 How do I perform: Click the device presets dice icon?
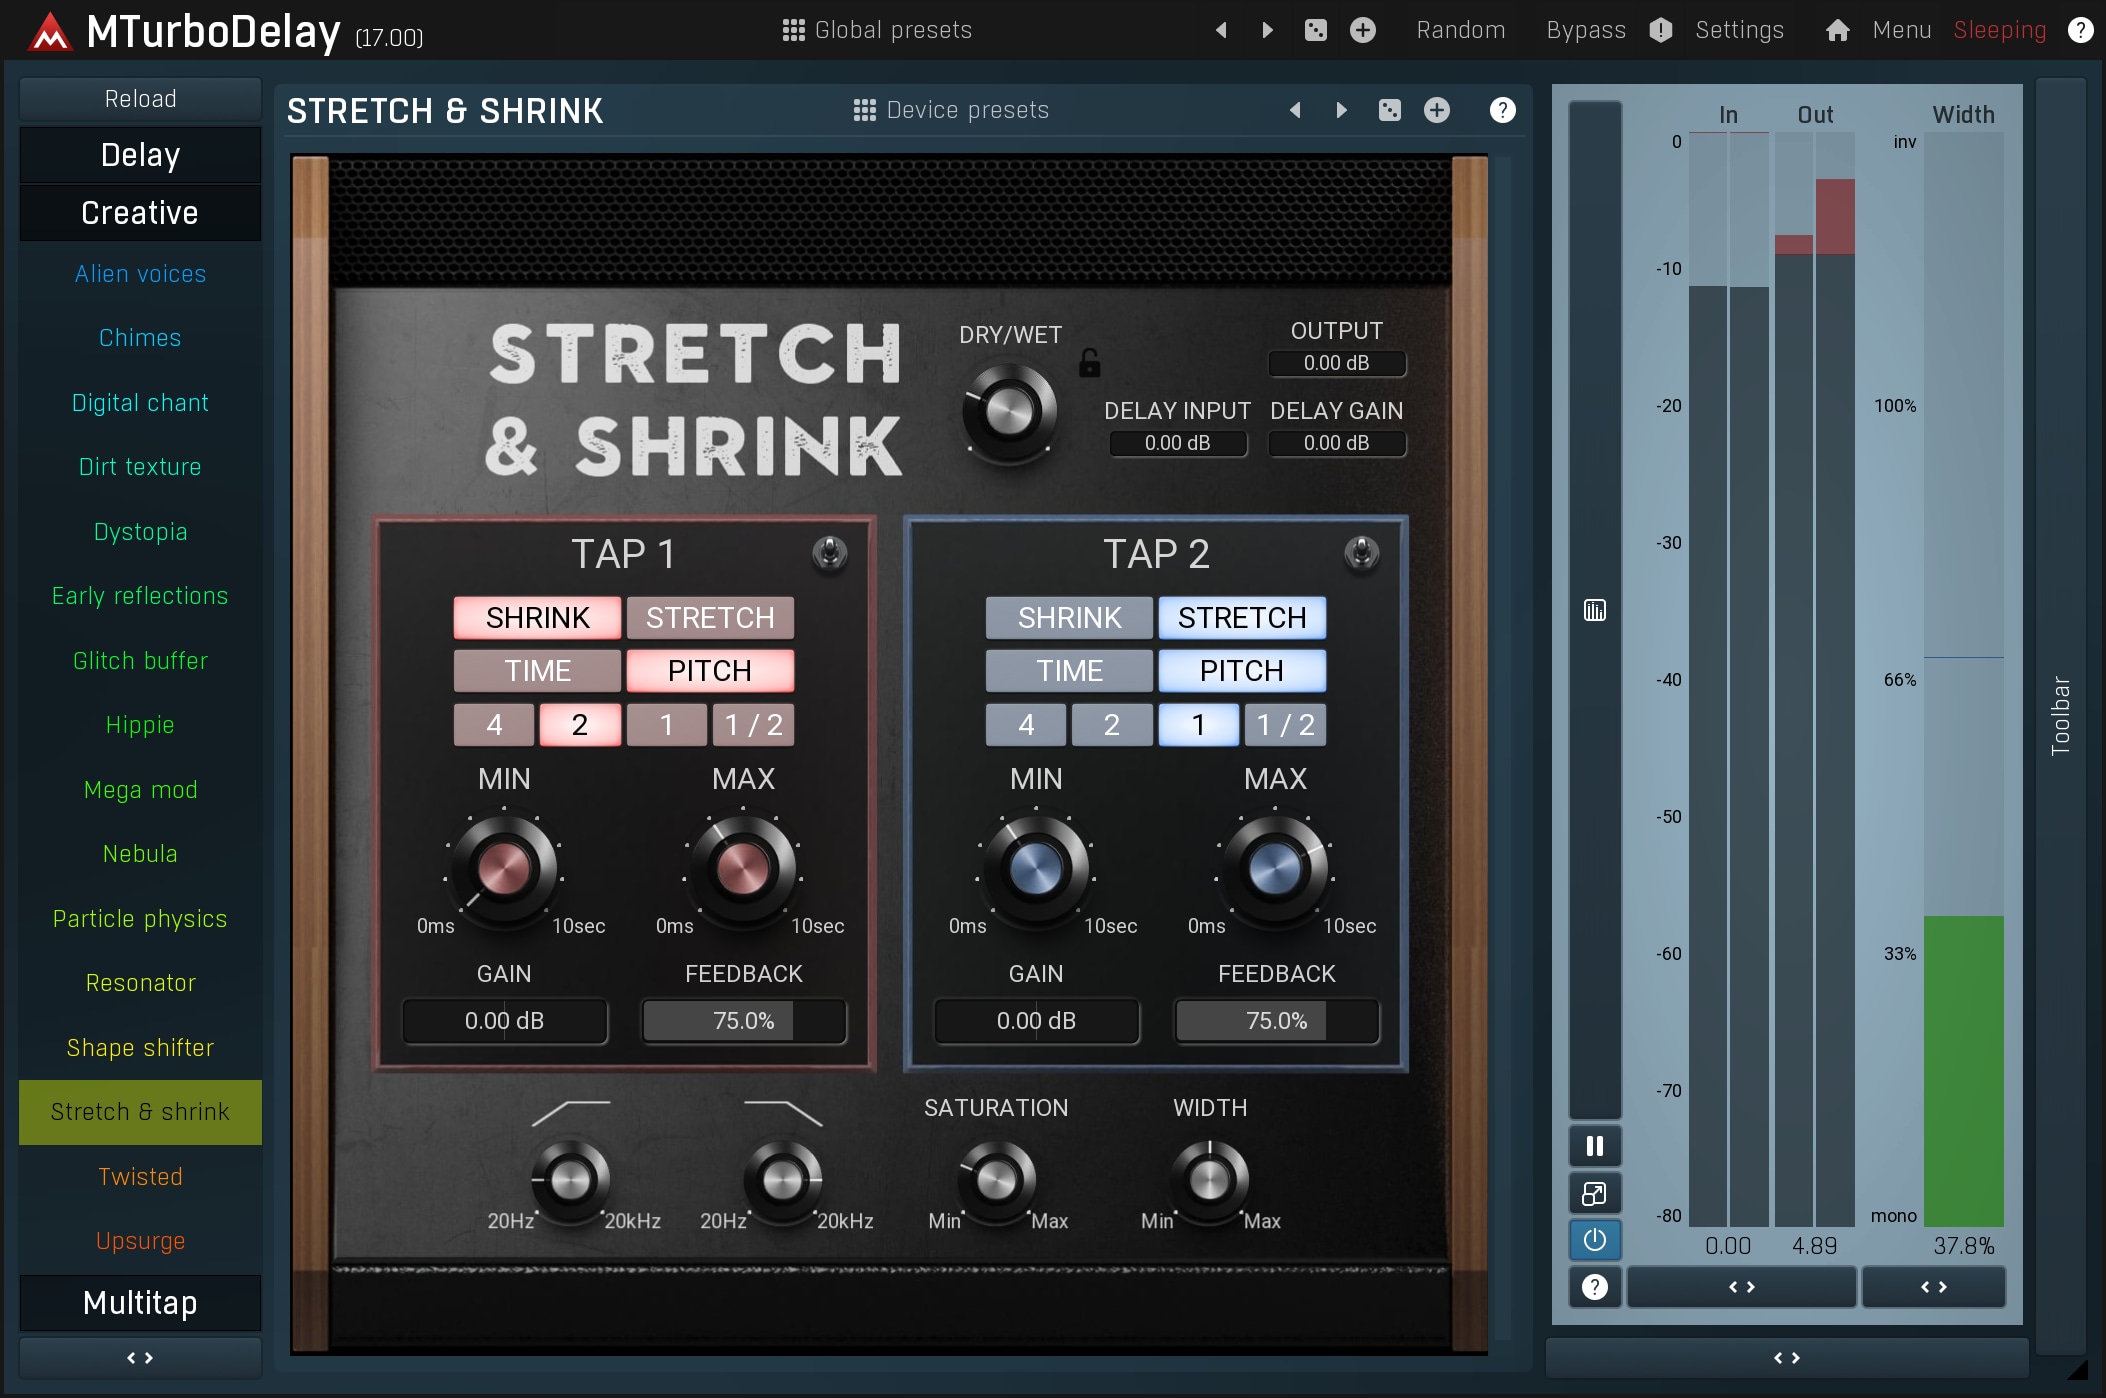(1389, 110)
